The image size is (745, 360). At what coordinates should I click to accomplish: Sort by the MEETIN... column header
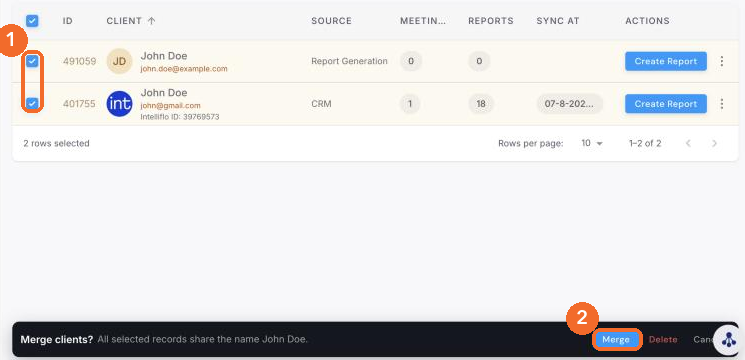423,21
